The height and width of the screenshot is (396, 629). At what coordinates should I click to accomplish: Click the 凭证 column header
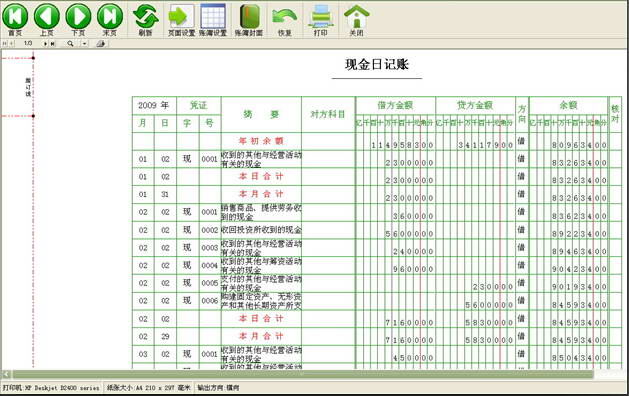(x=198, y=105)
